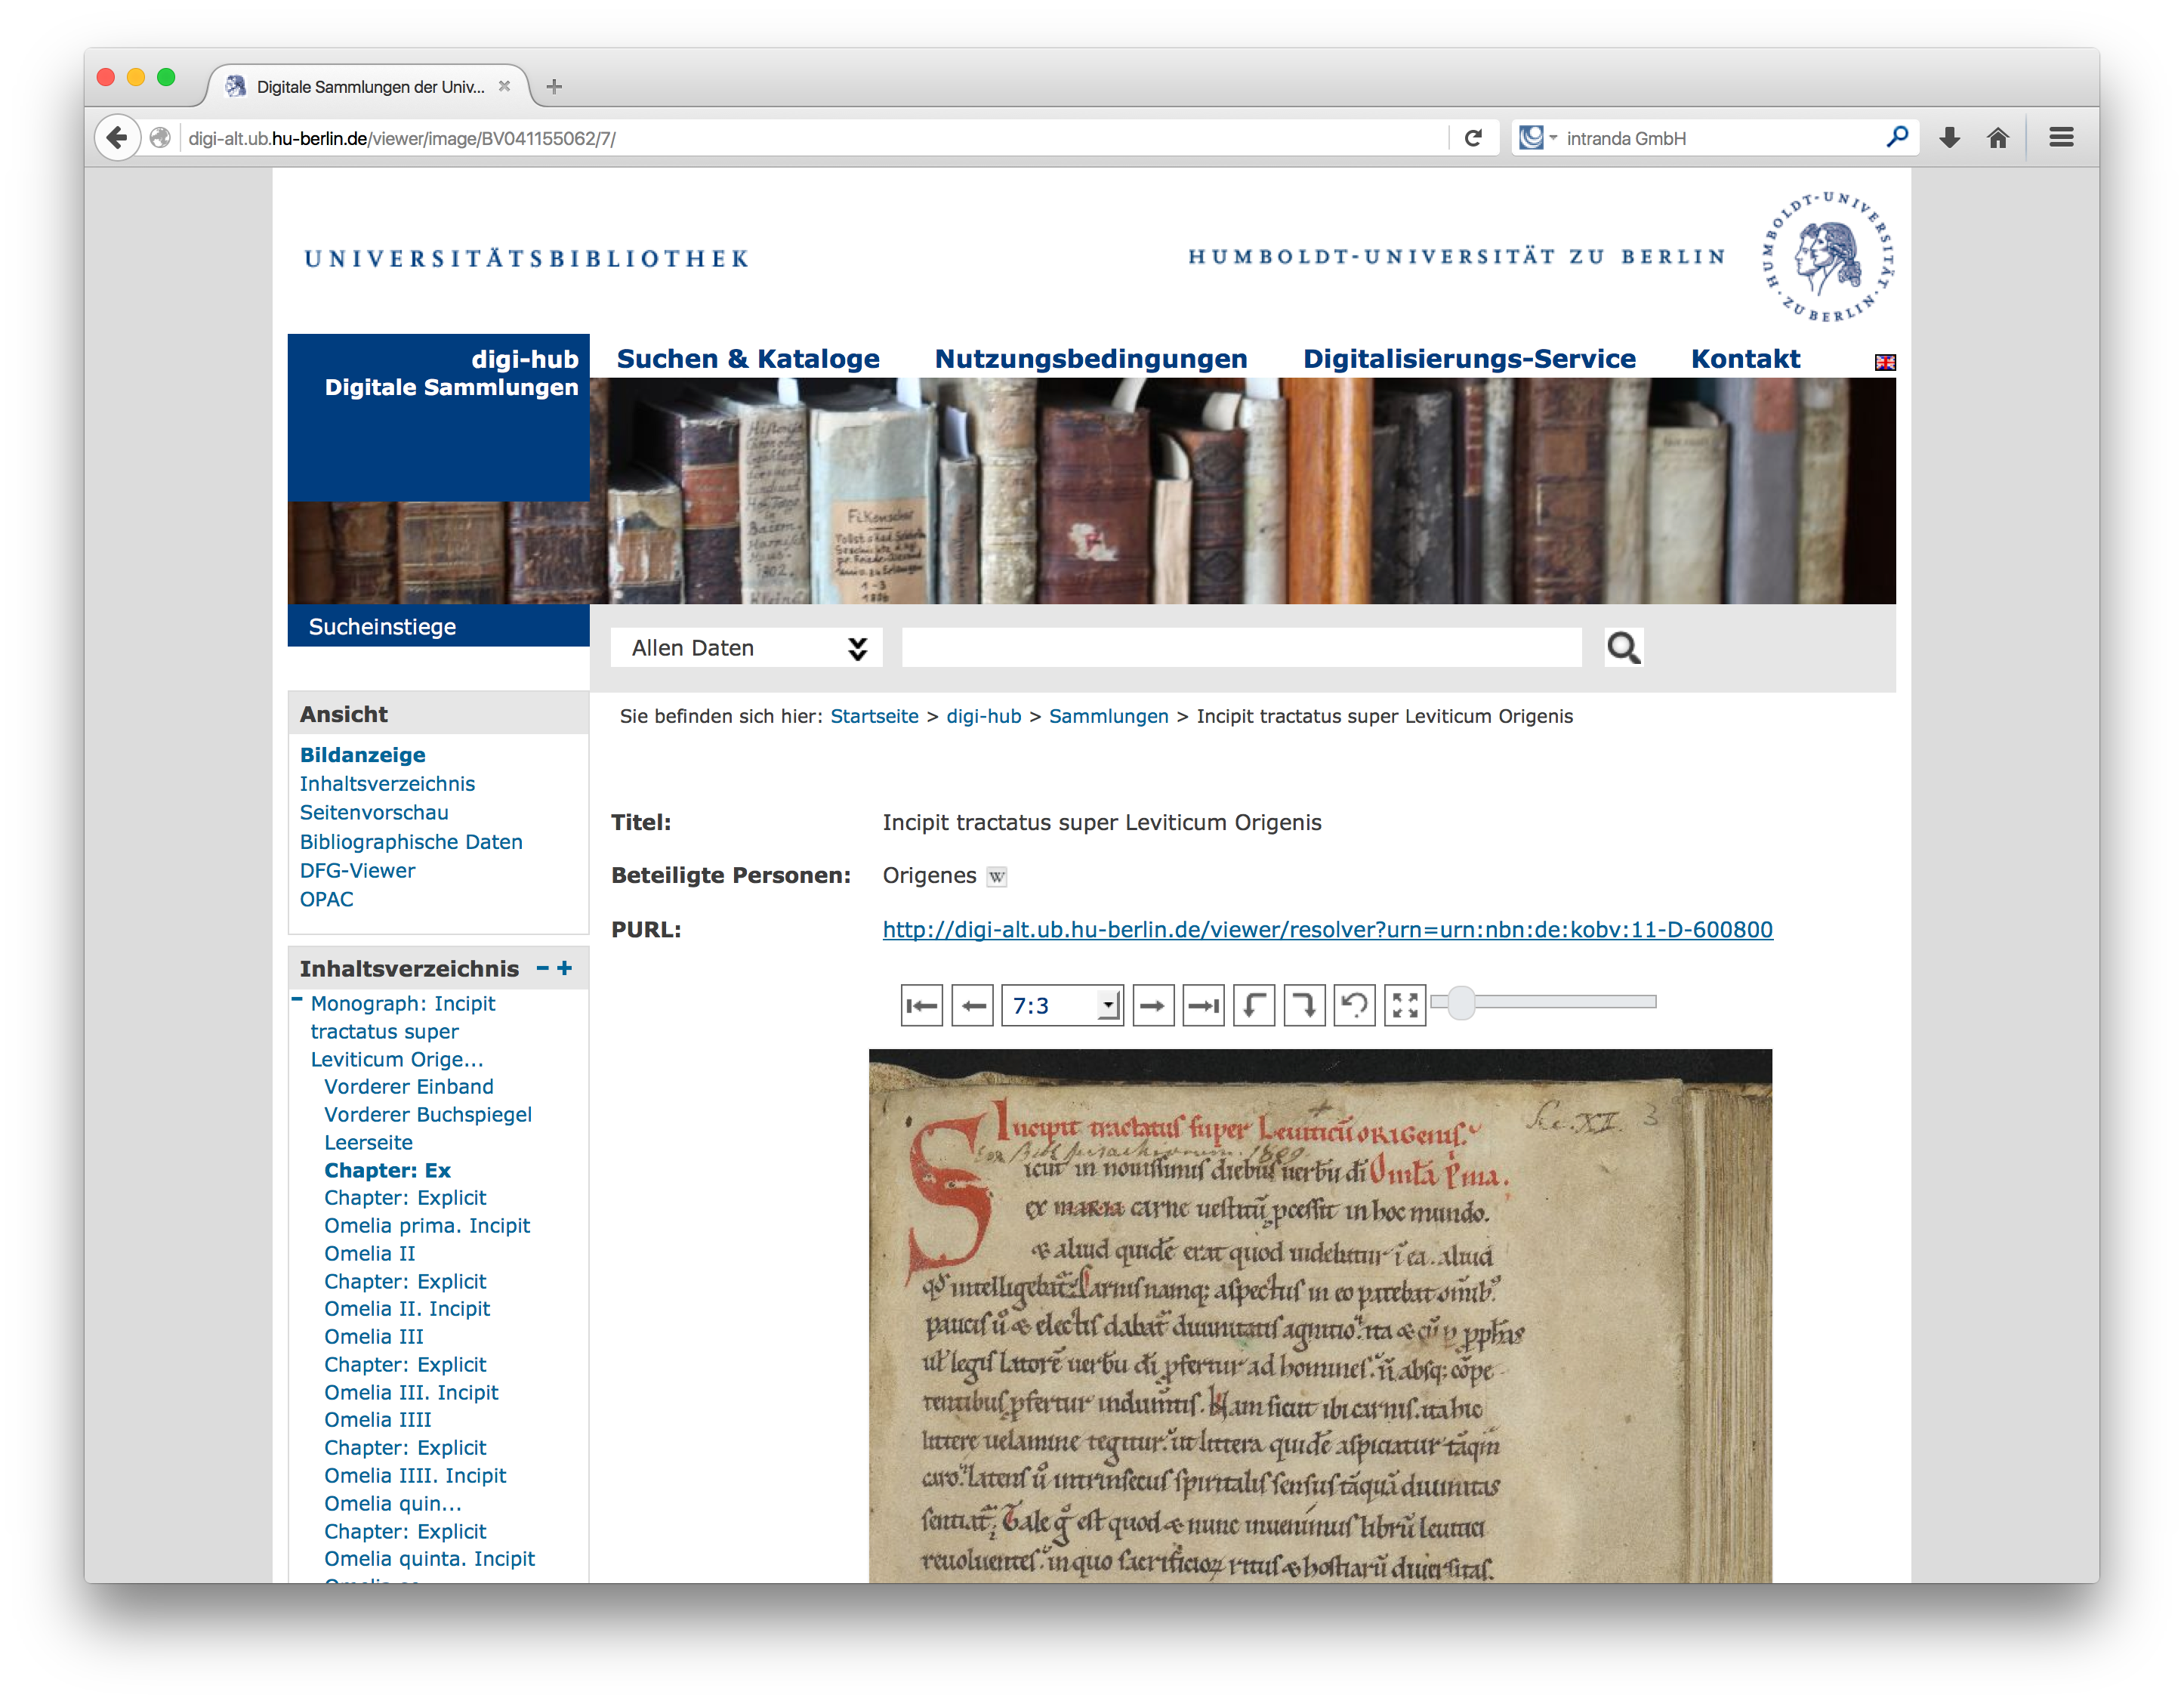Open fullscreen view of the manuscript
Viewport: 2184px width, 1704px height.
click(1405, 1006)
